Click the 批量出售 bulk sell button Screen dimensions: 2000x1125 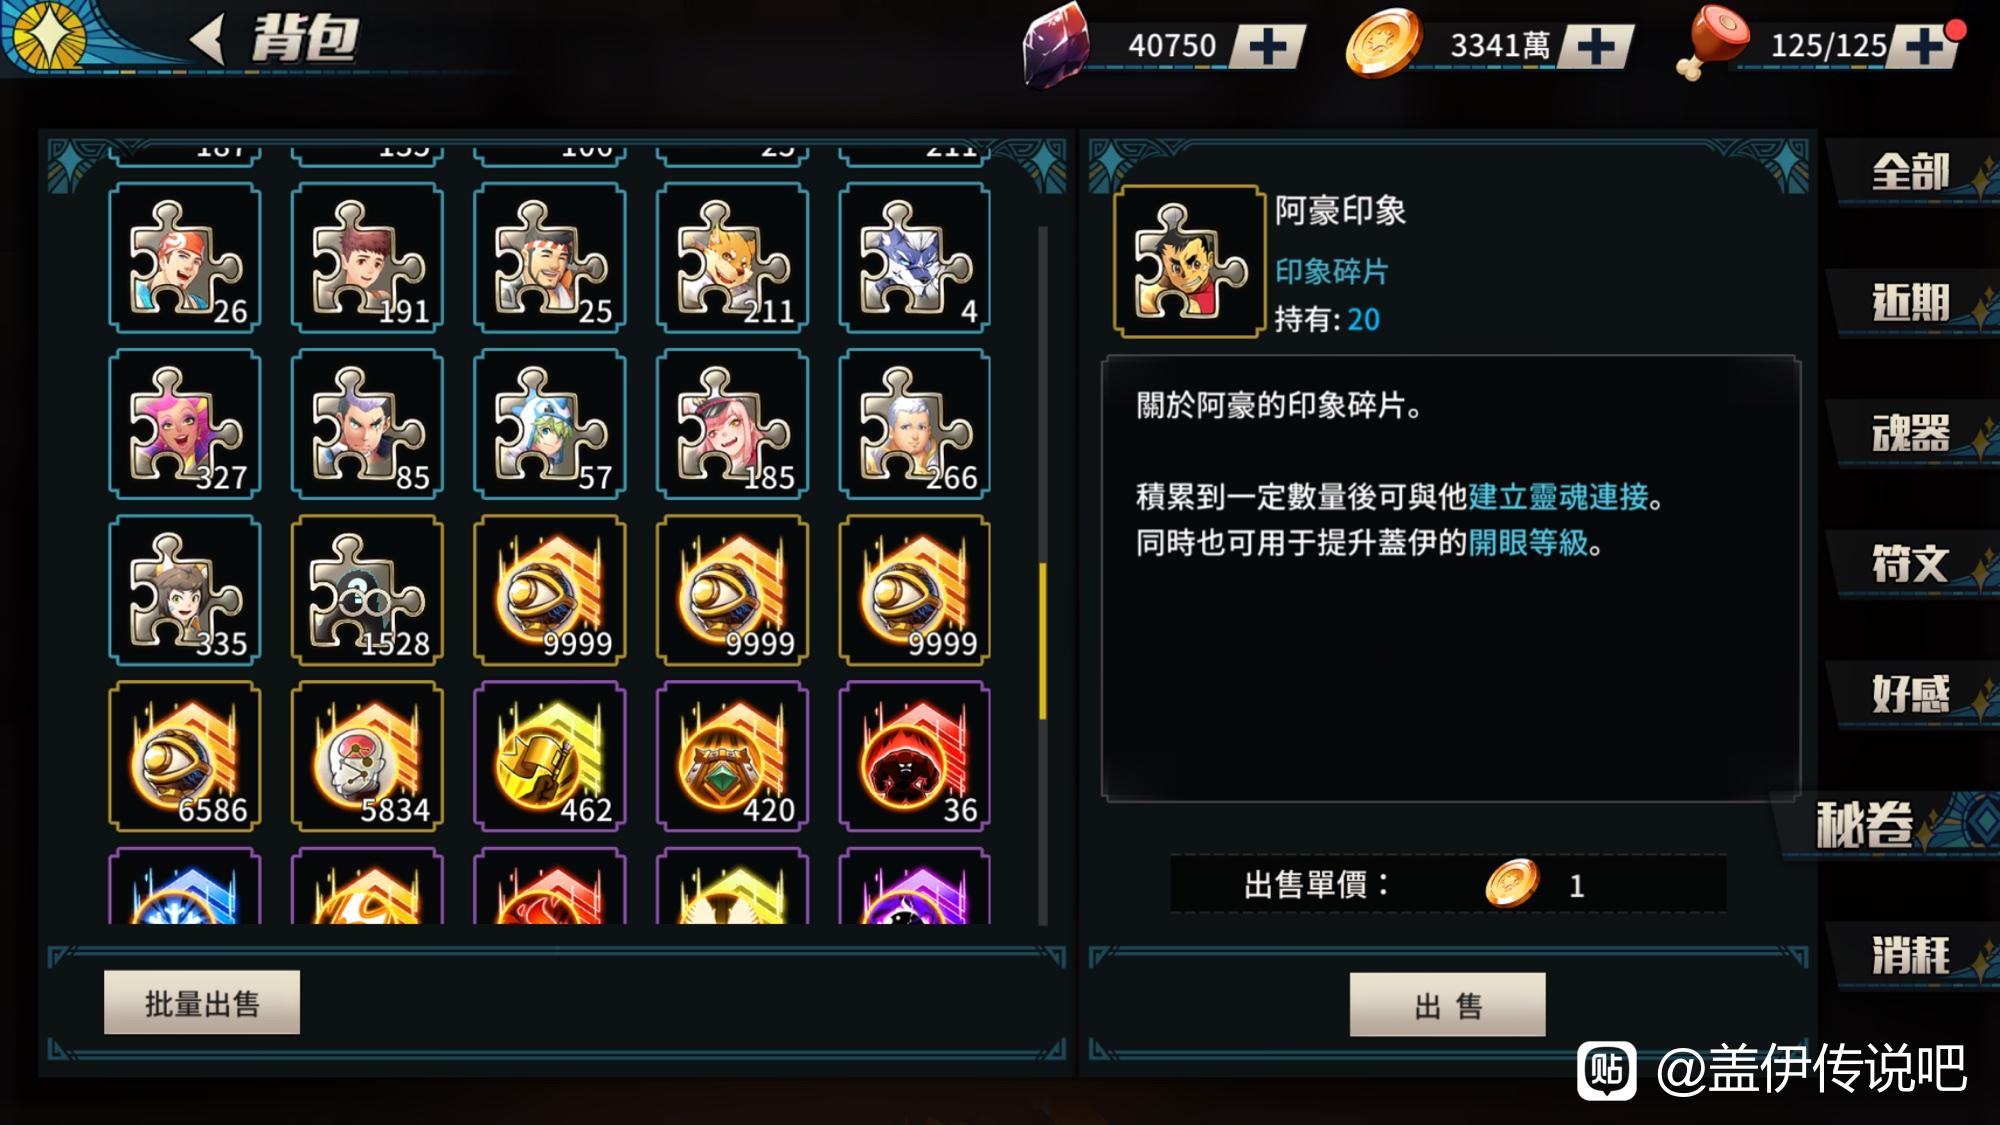click(x=202, y=1002)
